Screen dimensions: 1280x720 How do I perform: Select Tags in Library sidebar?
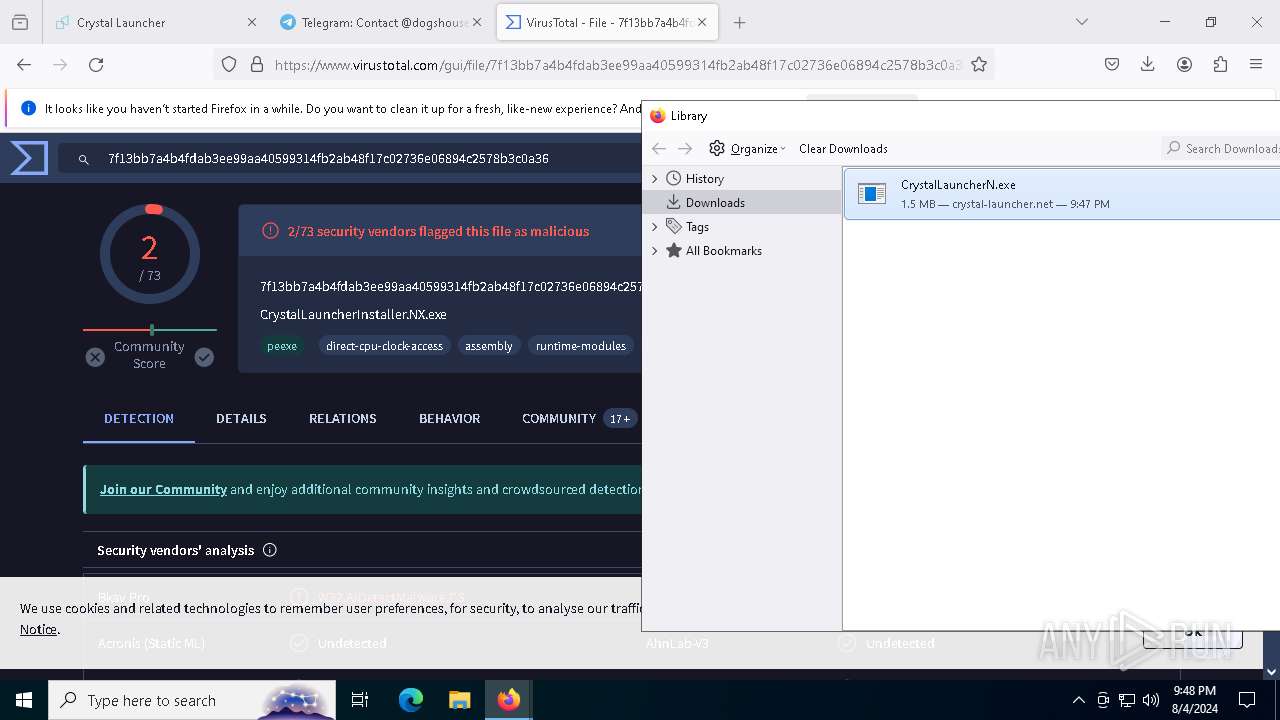(697, 226)
